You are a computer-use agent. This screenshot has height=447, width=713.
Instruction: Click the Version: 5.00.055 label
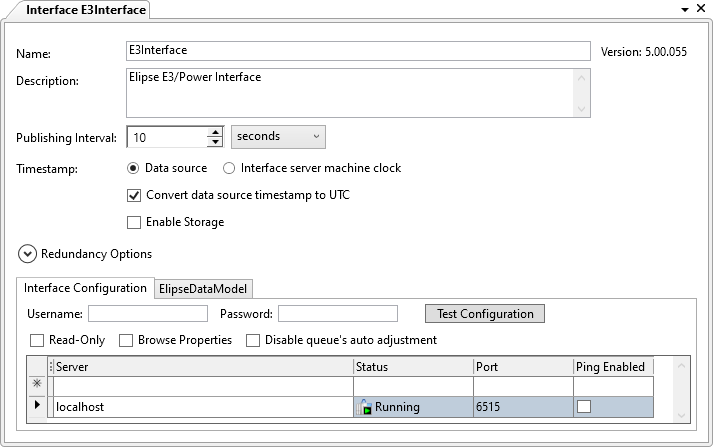click(643, 52)
